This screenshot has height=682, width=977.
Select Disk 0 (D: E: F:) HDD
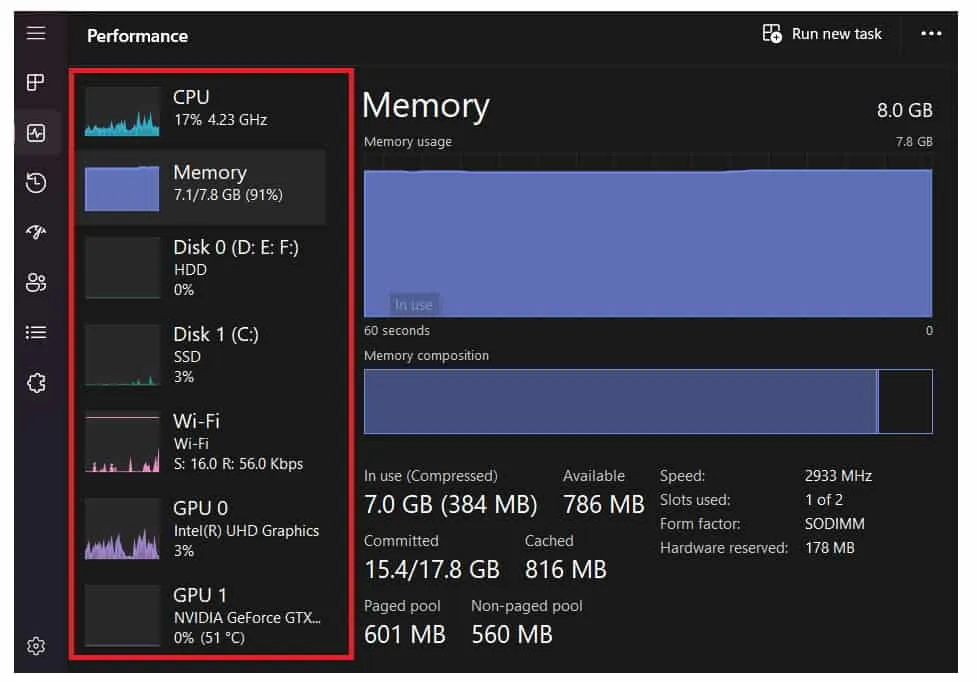pyautogui.click(x=202, y=268)
